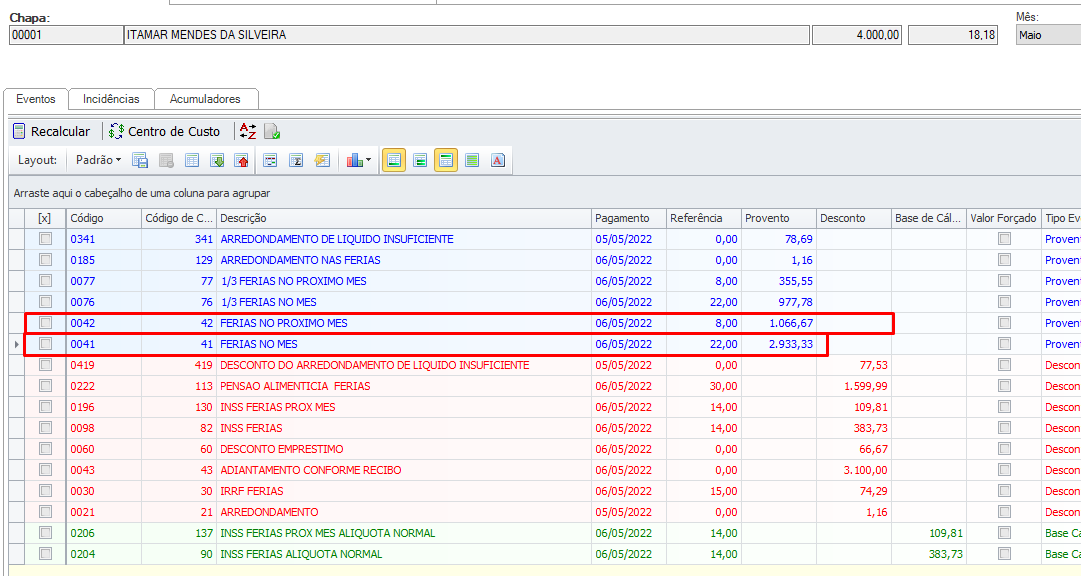The height and width of the screenshot is (576, 1081).
Task: Tick row checkbox for code 0077
Action: [x=46, y=281]
